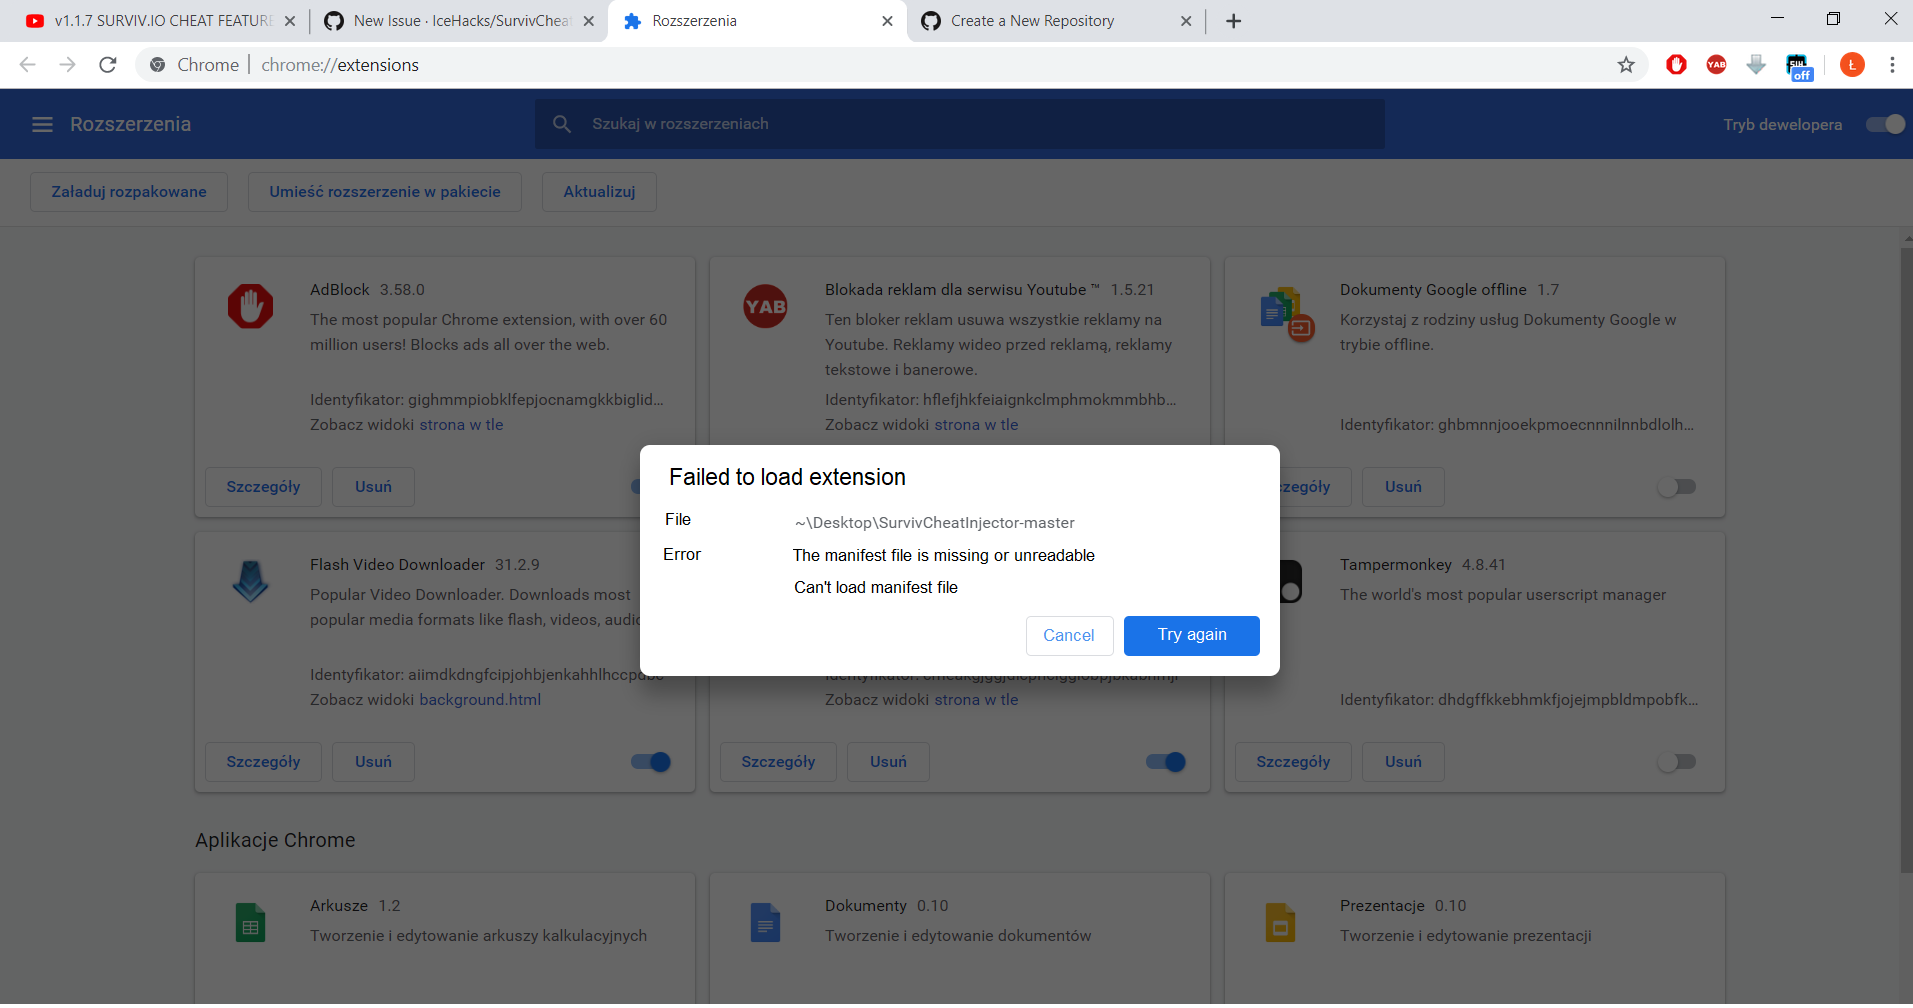The image size is (1913, 1008).
Task: Toggle off Tryb dewelopera
Action: (x=1883, y=124)
